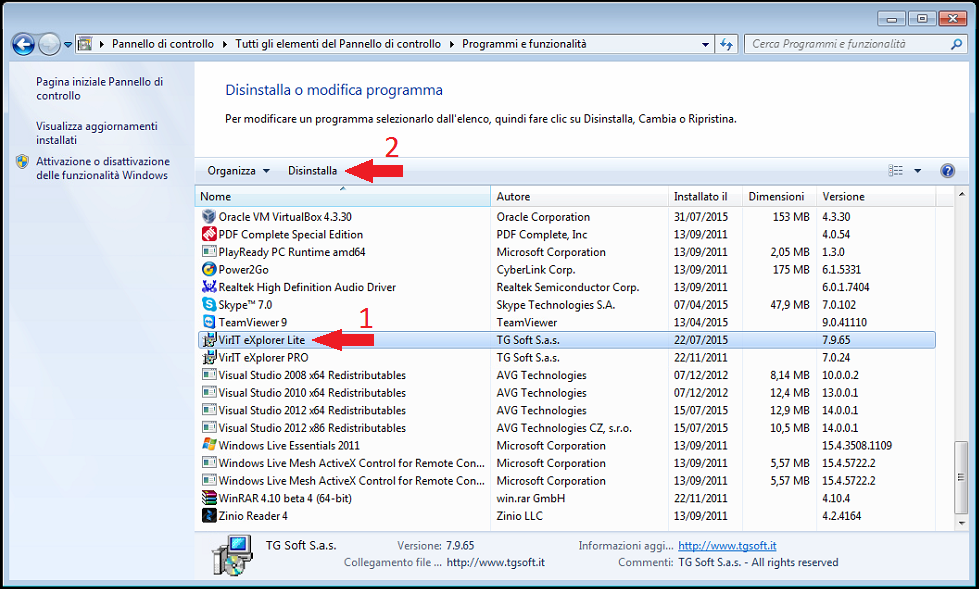979x589 pixels.
Task: Click the install date 31/07/2015
Action: 701,217
